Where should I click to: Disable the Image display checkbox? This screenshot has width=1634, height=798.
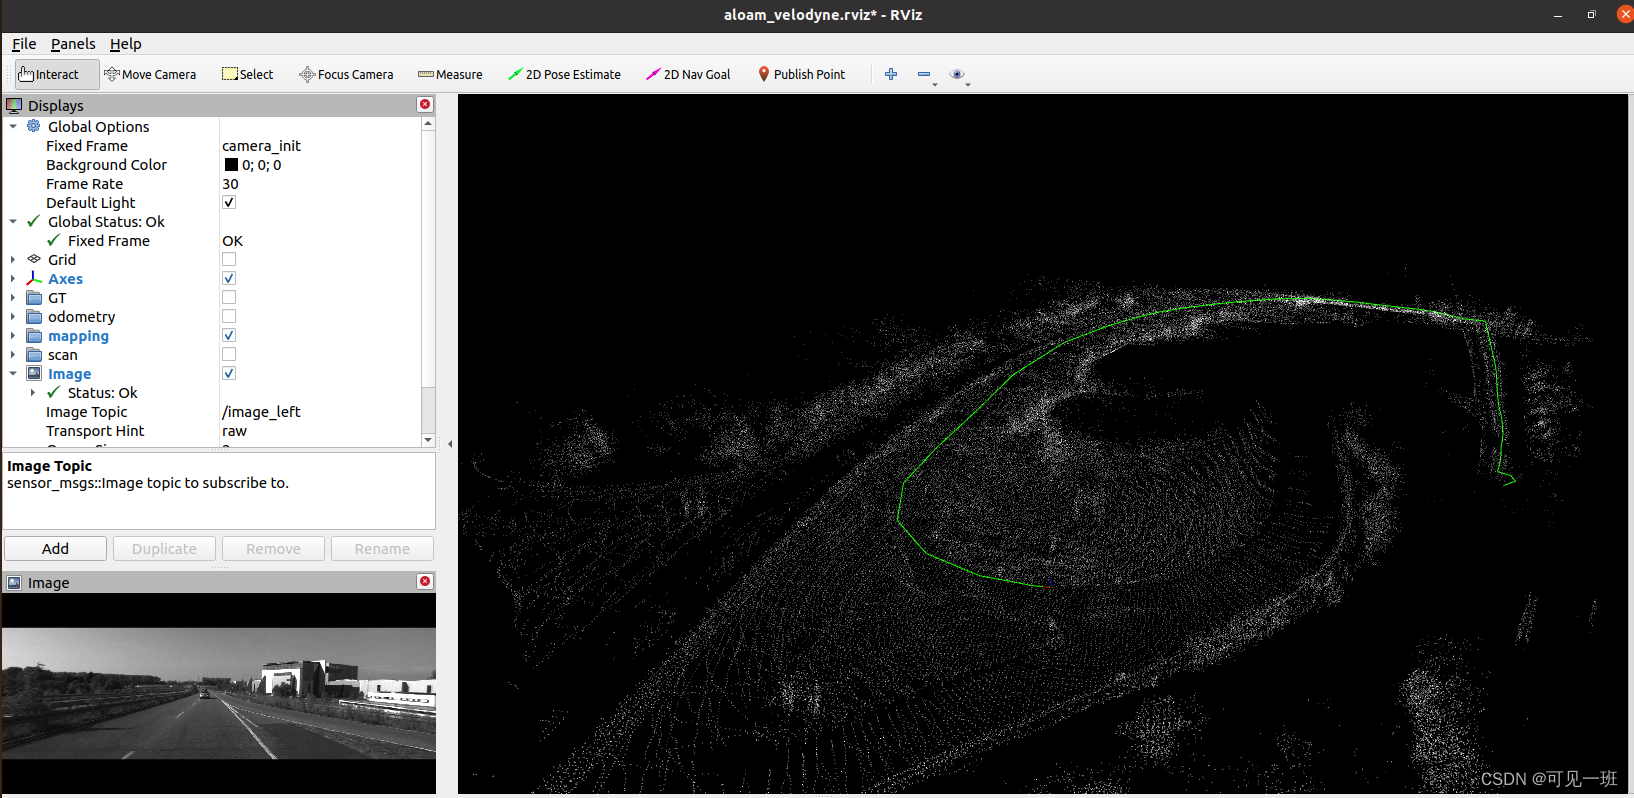pyautogui.click(x=229, y=373)
